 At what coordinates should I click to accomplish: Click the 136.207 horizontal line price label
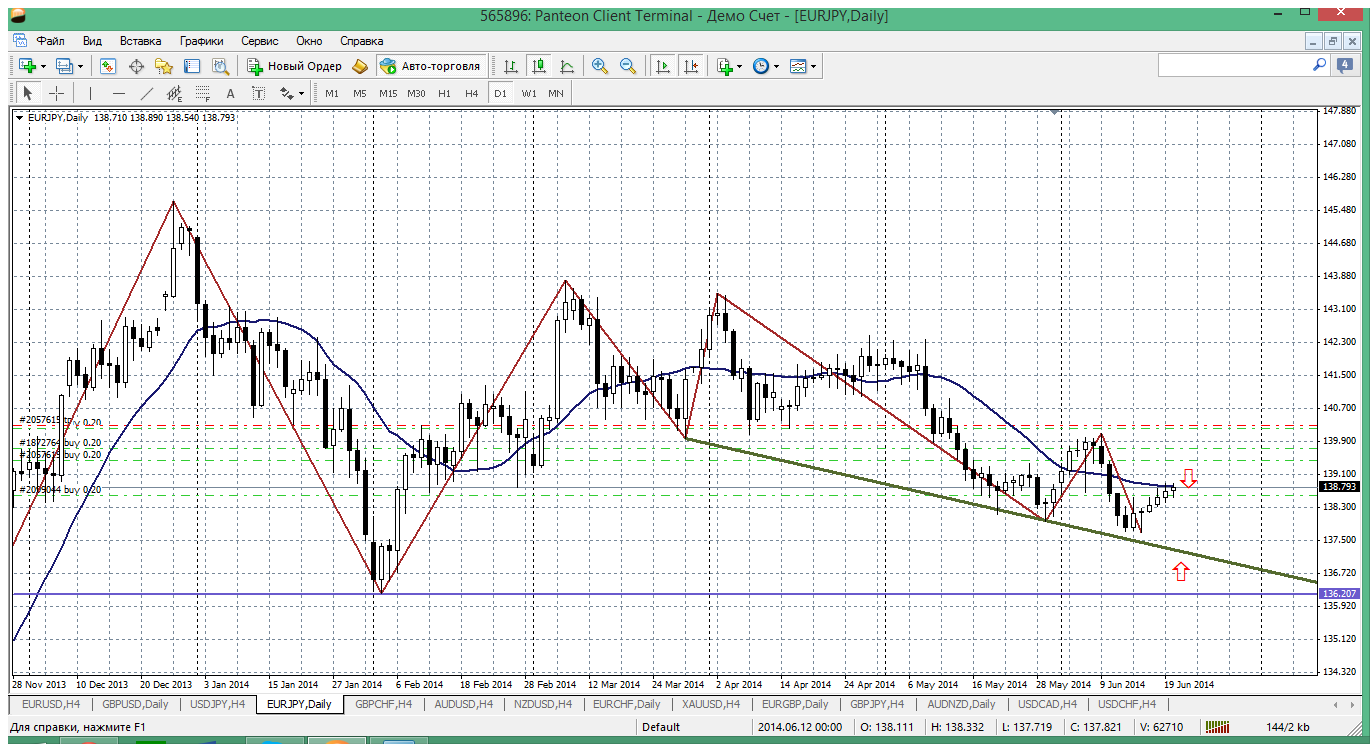[1337, 593]
